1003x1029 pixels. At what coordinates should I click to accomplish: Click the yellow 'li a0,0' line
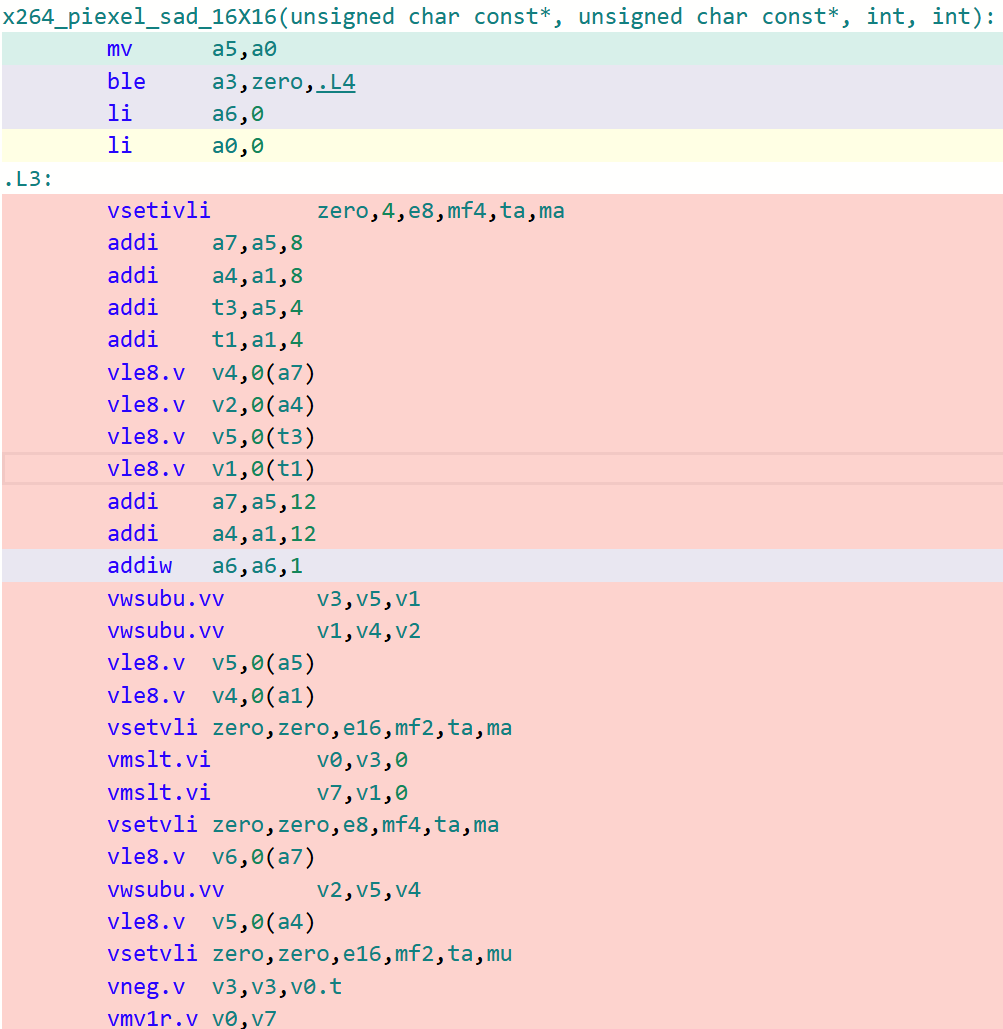coord(185,146)
